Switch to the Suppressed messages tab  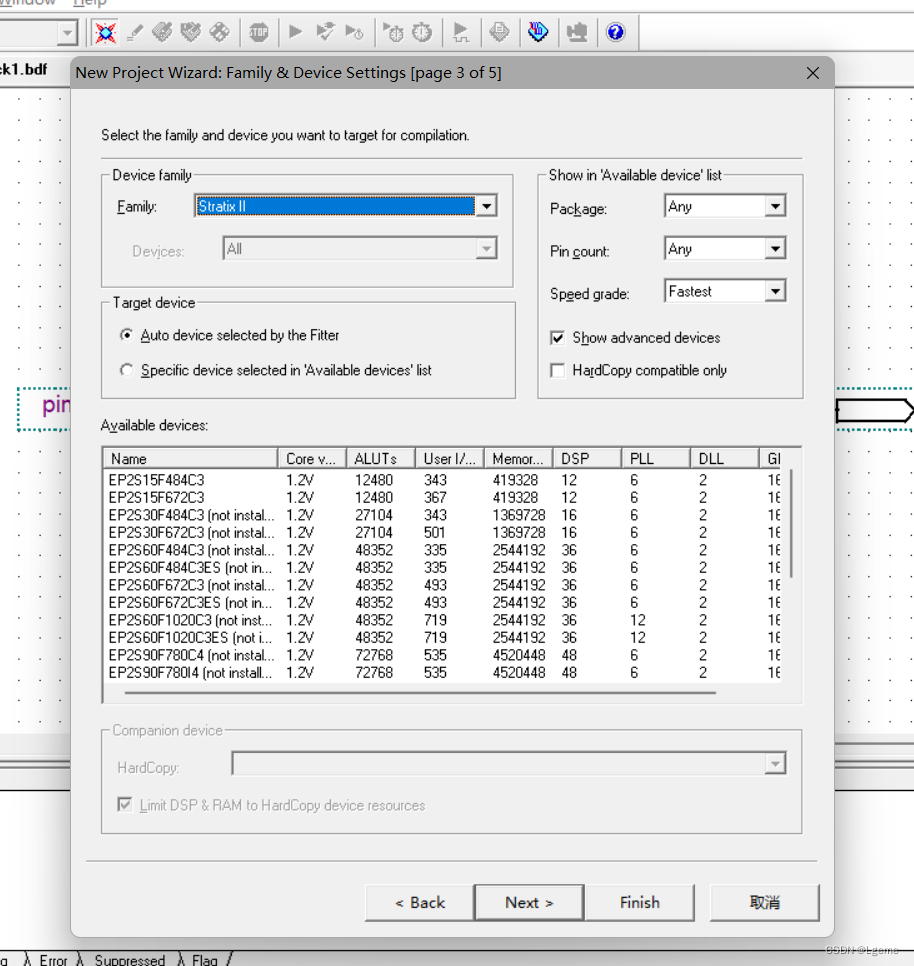click(129, 959)
